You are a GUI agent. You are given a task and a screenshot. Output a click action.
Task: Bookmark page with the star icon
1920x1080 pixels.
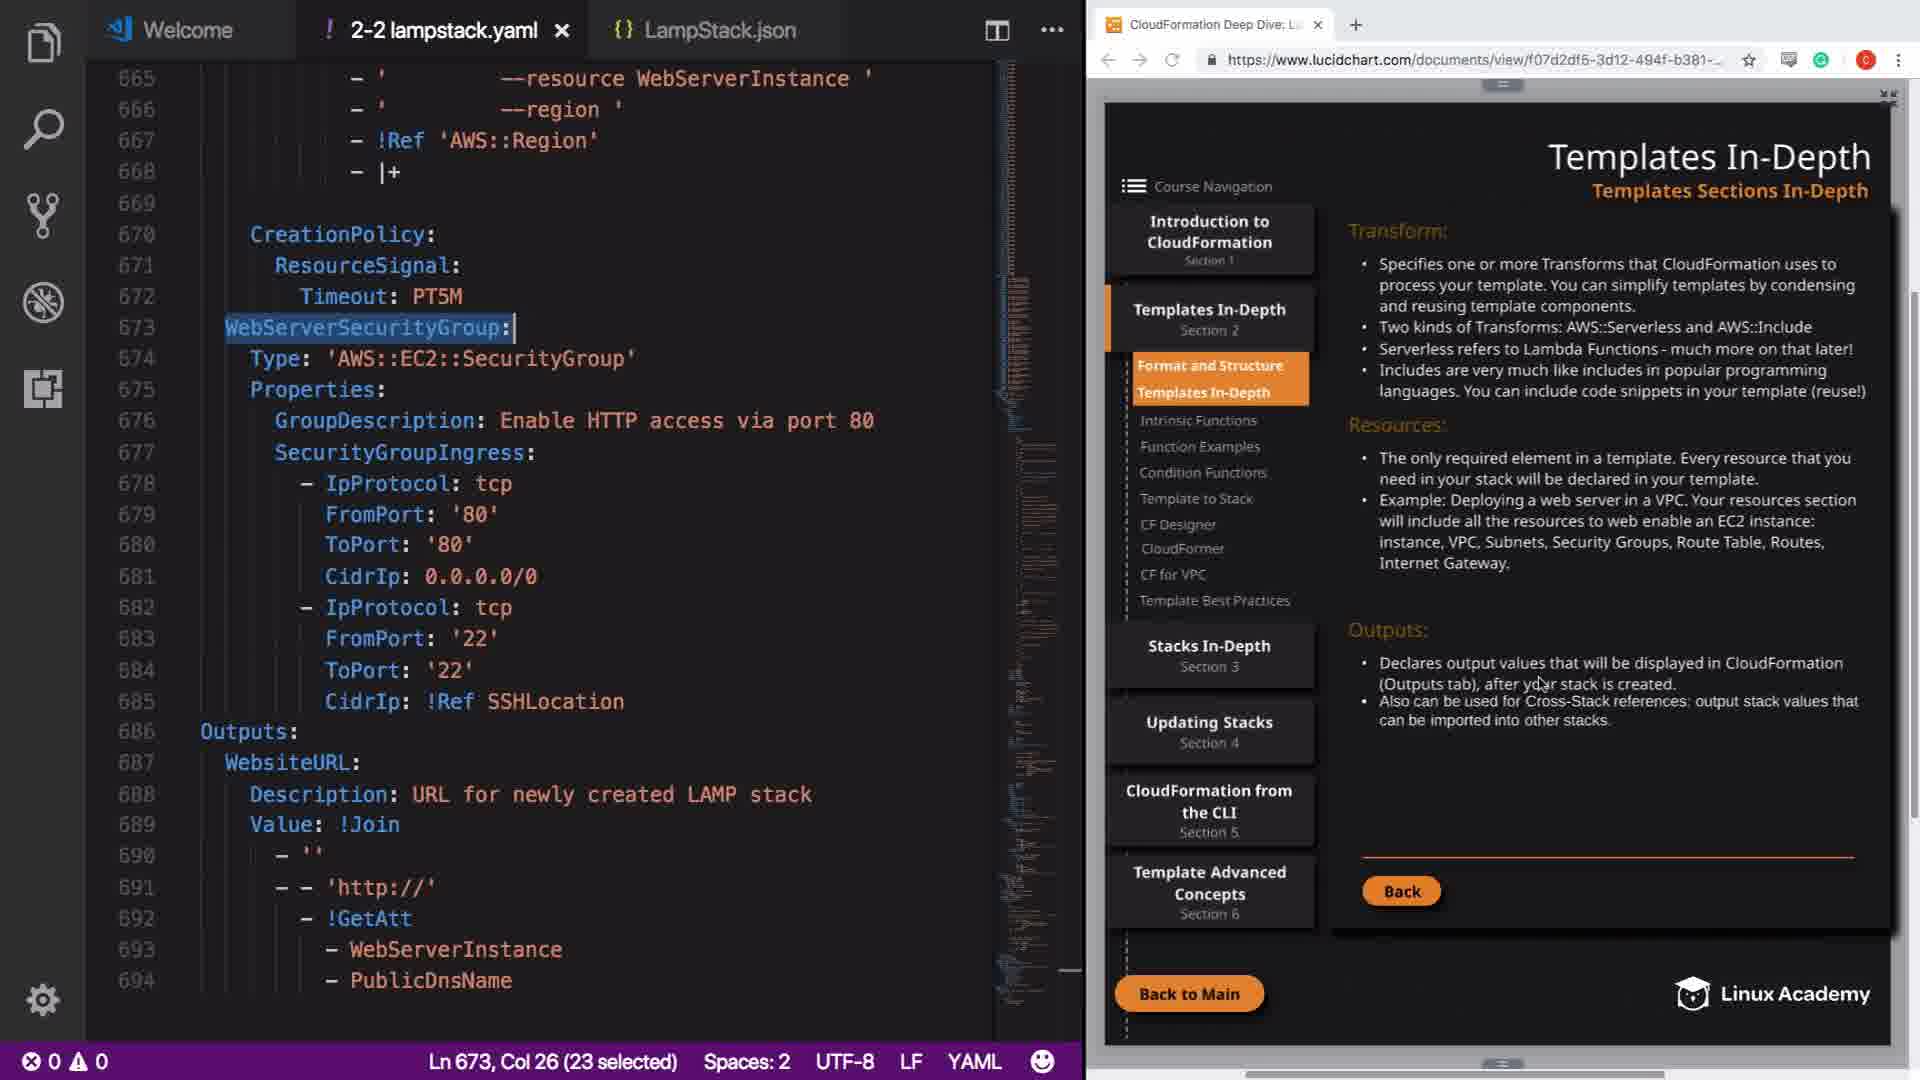pos(1748,60)
